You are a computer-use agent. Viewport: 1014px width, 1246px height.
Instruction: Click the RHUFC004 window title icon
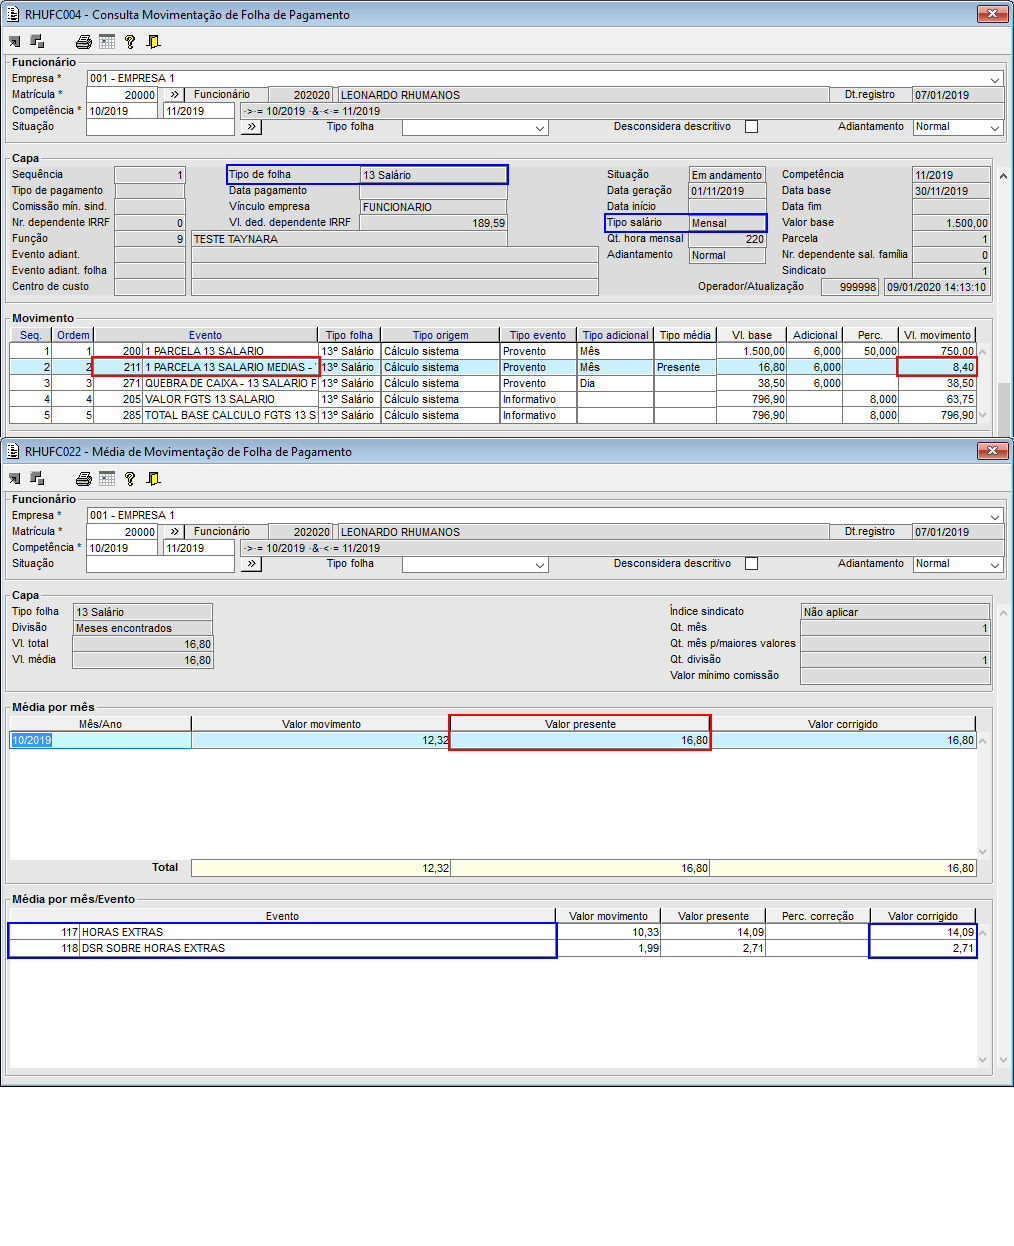tap(13, 14)
